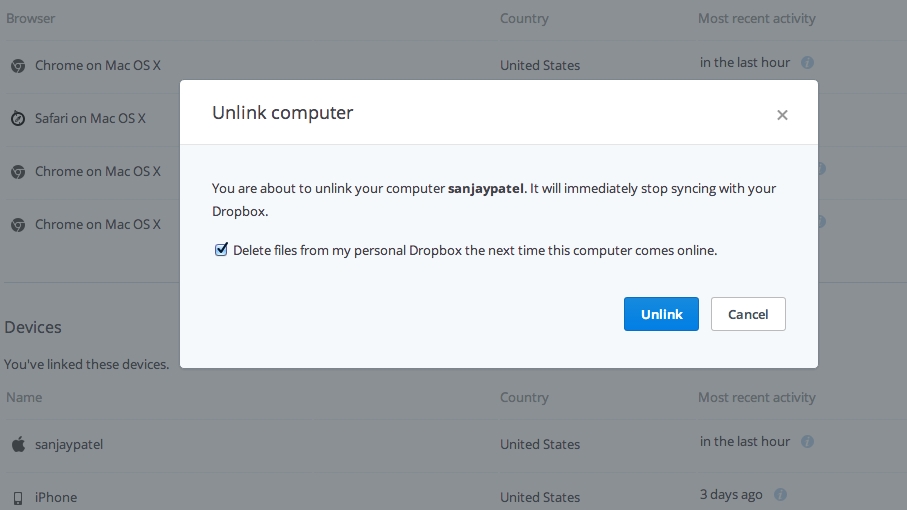This screenshot has width=907, height=510.
Task: Select the iPhone device name
Action: coord(56,497)
